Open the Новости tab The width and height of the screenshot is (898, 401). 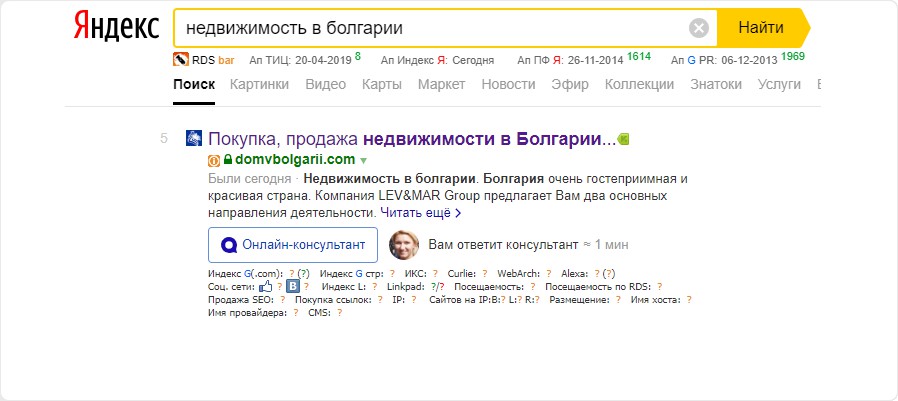coord(508,85)
